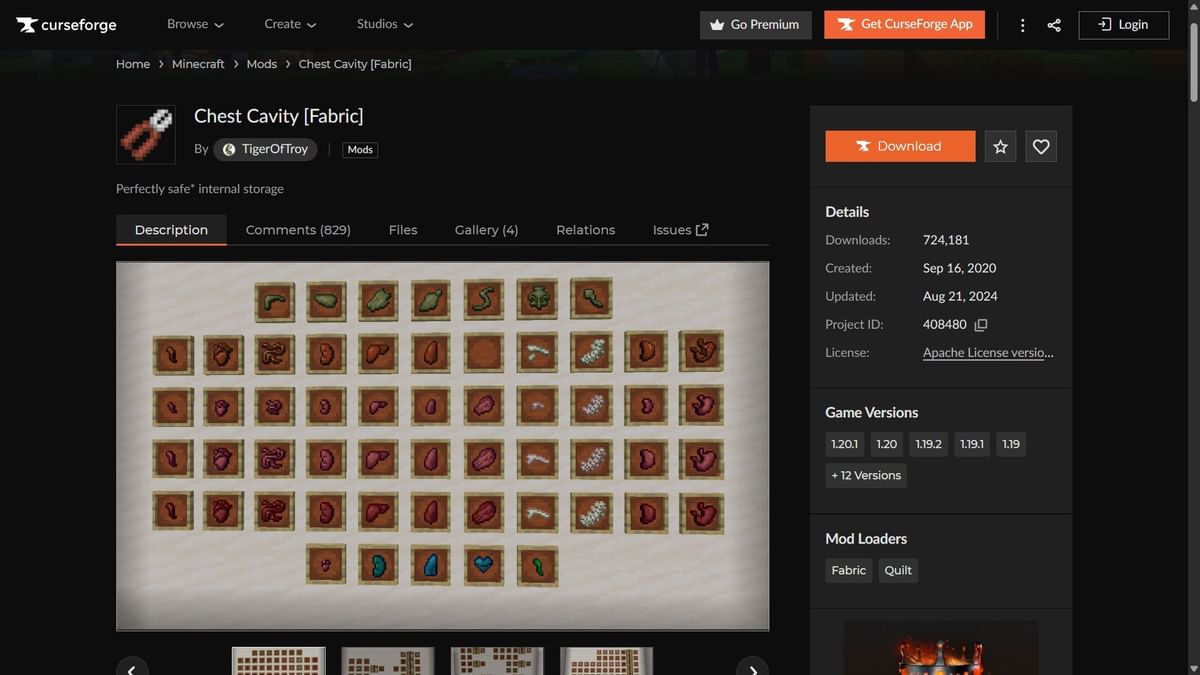Screen dimensions: 1200x675
Task: Copy the Project ID using the copy icon
Action: (981, 324)
